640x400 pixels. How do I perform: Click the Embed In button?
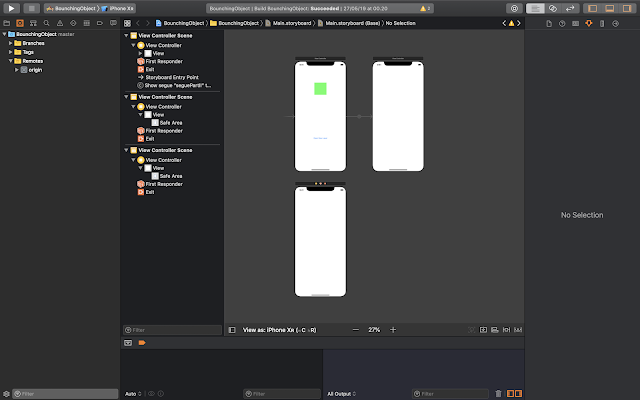click(x=483, y=330)
